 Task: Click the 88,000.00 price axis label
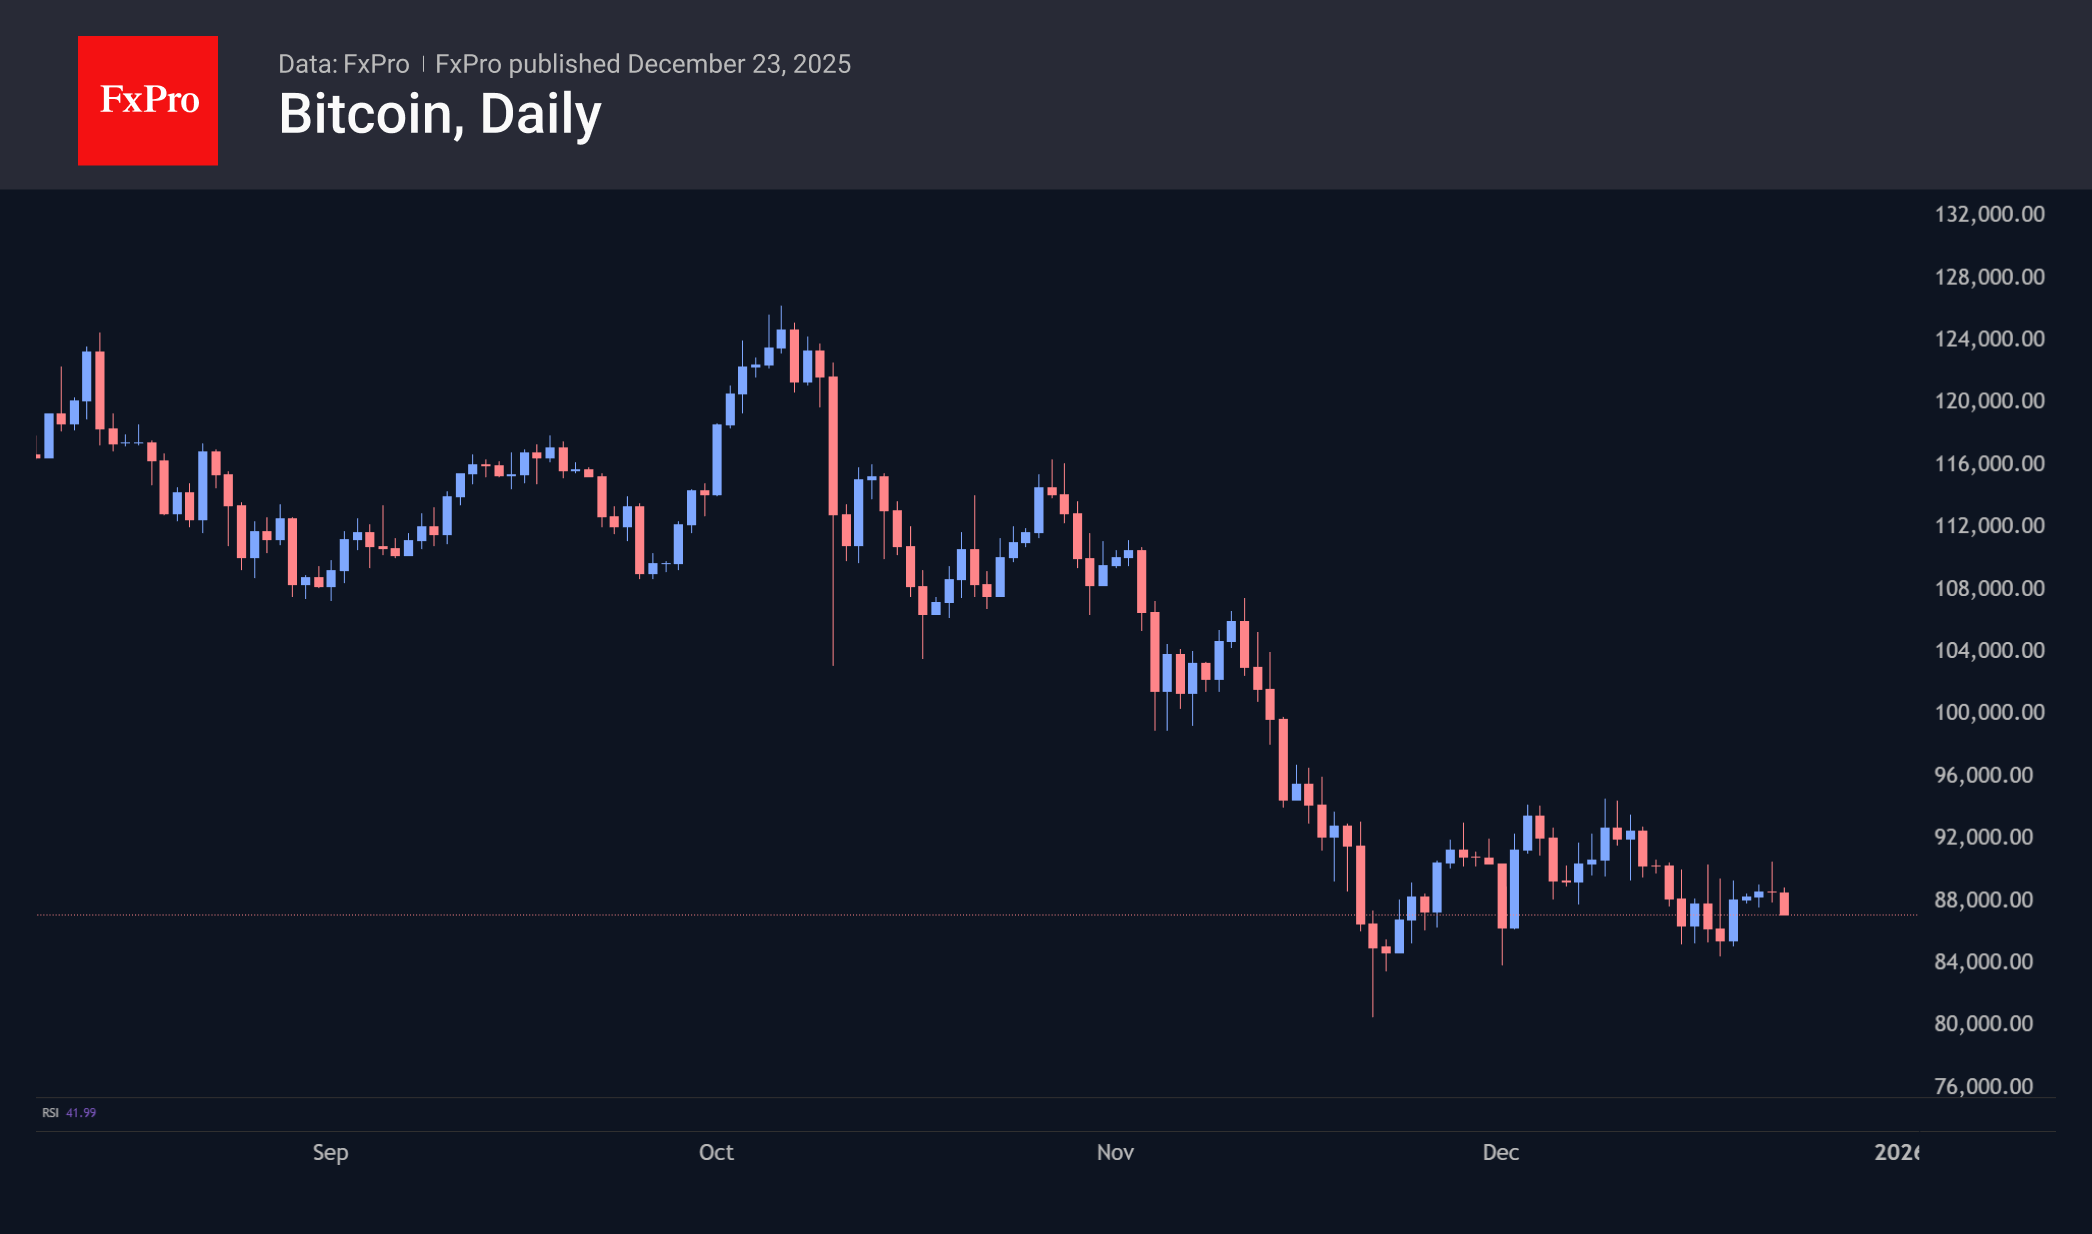(x=1983, y=900)
